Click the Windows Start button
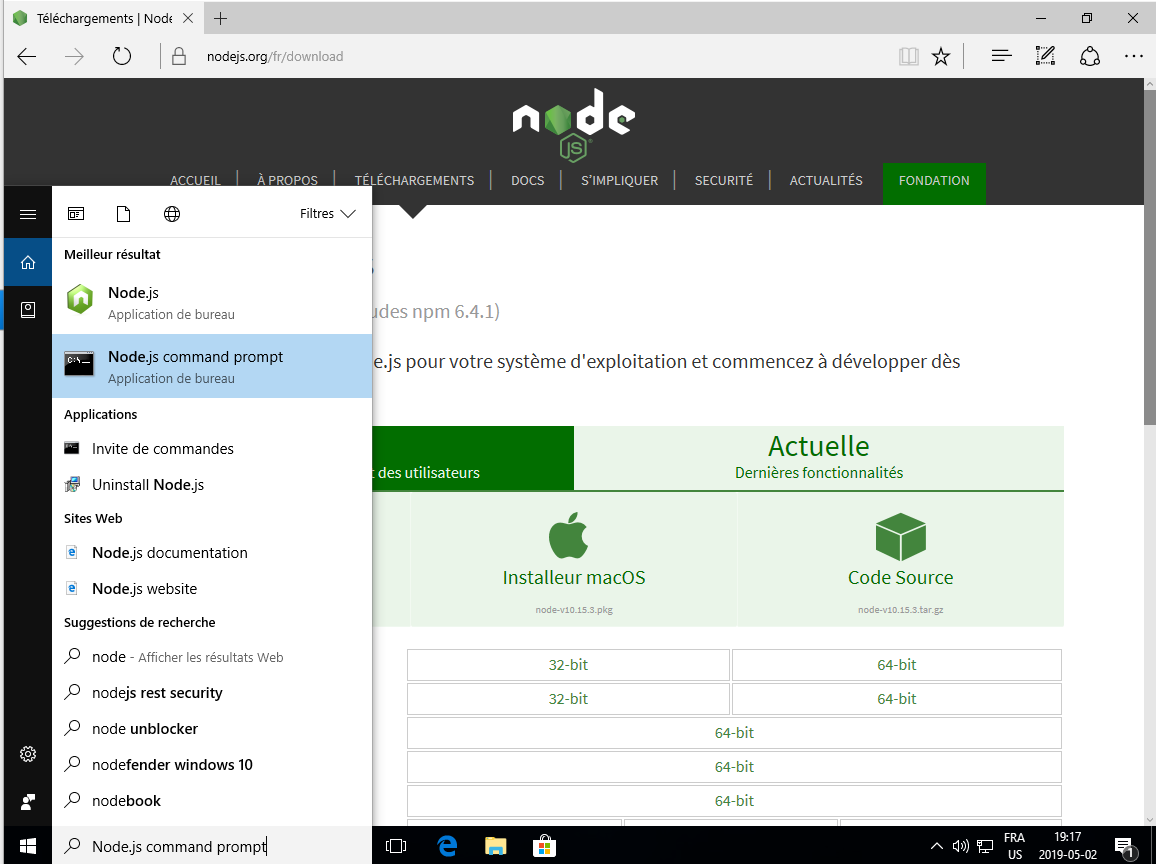The image size is (1156, 864). pyautogui.click(x=28, y=845)
